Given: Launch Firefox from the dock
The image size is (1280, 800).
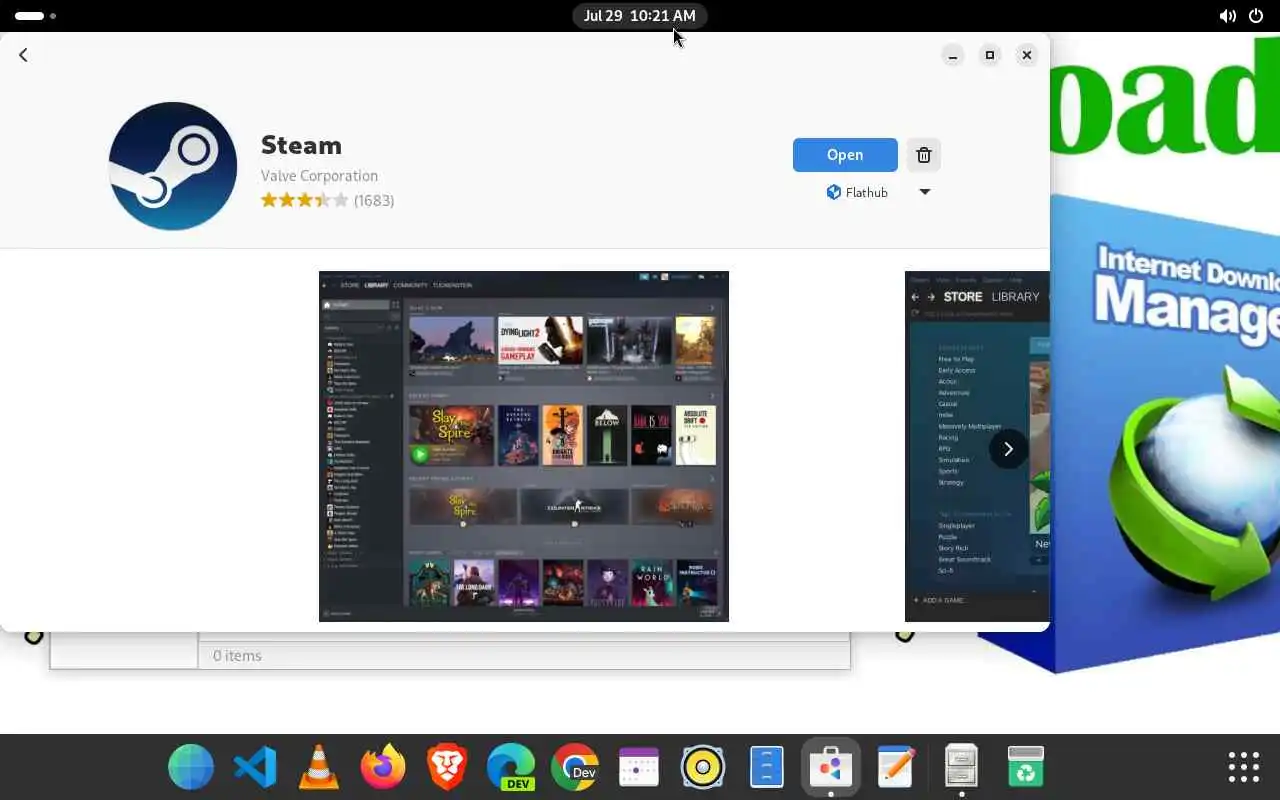Looking at the screenshot, I should (x=383, y=768).
